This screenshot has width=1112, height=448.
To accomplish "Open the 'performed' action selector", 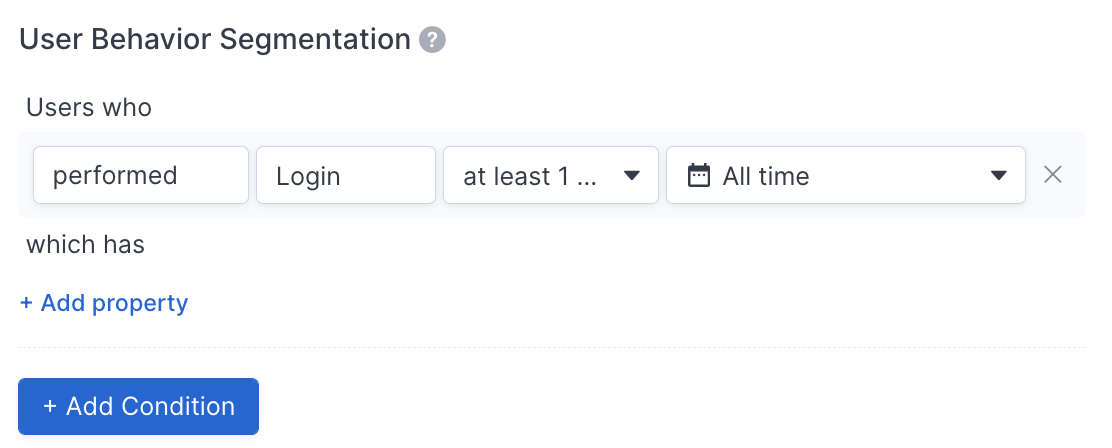I will tap(140, 175).
